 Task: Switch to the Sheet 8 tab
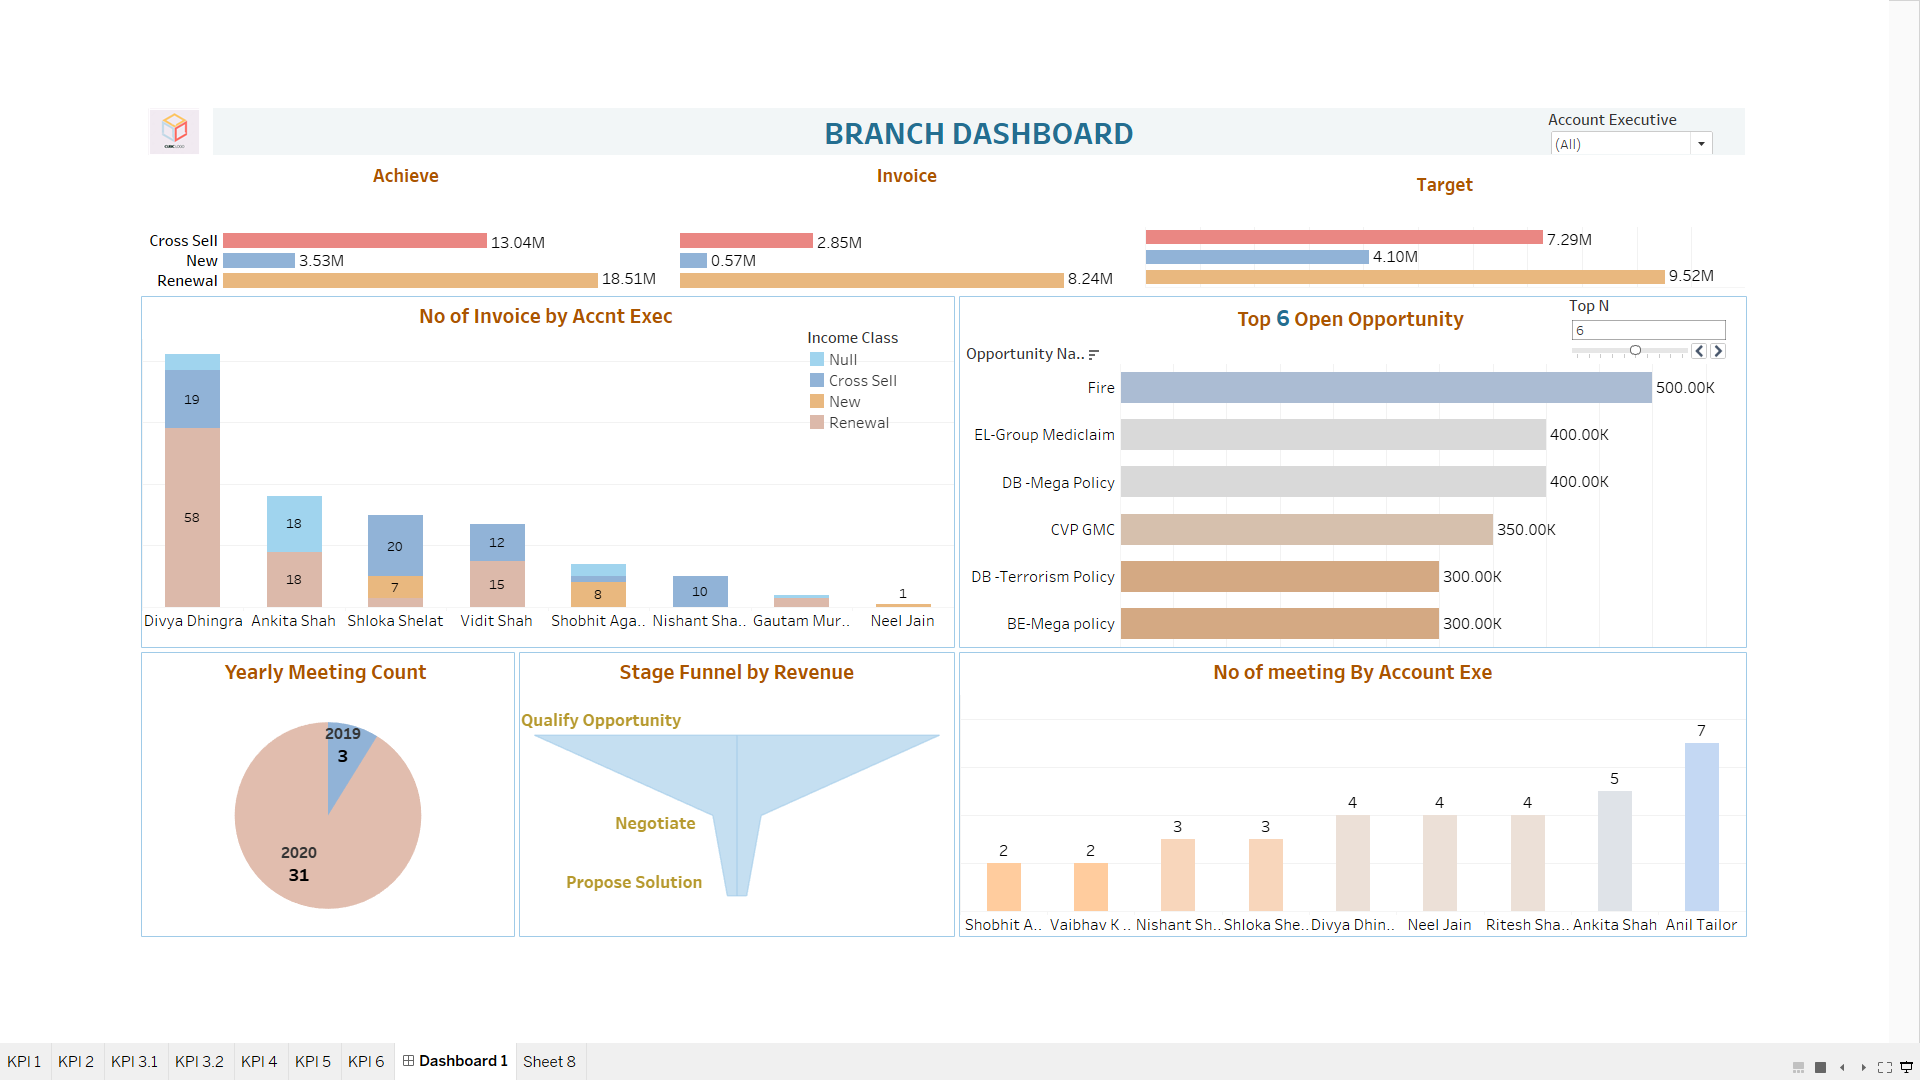coord(549,1061)
